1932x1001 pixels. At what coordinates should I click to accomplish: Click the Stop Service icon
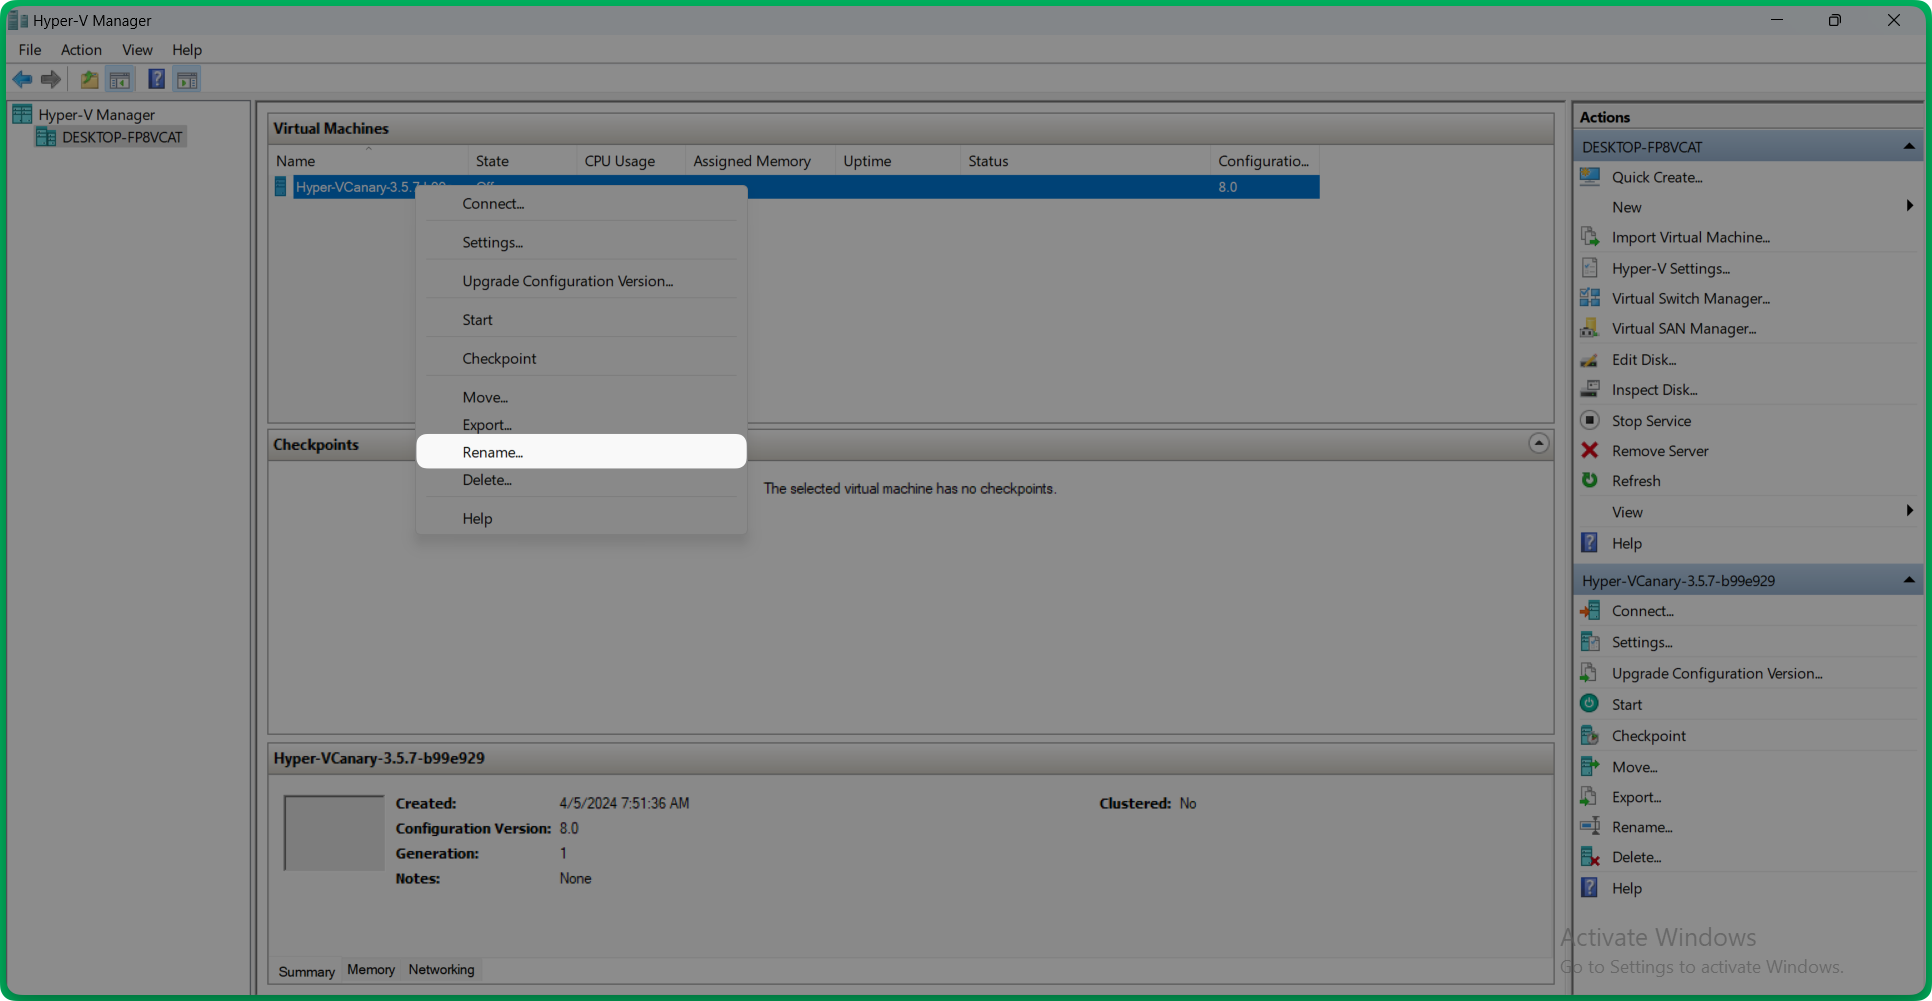(x=1590, y=420)
